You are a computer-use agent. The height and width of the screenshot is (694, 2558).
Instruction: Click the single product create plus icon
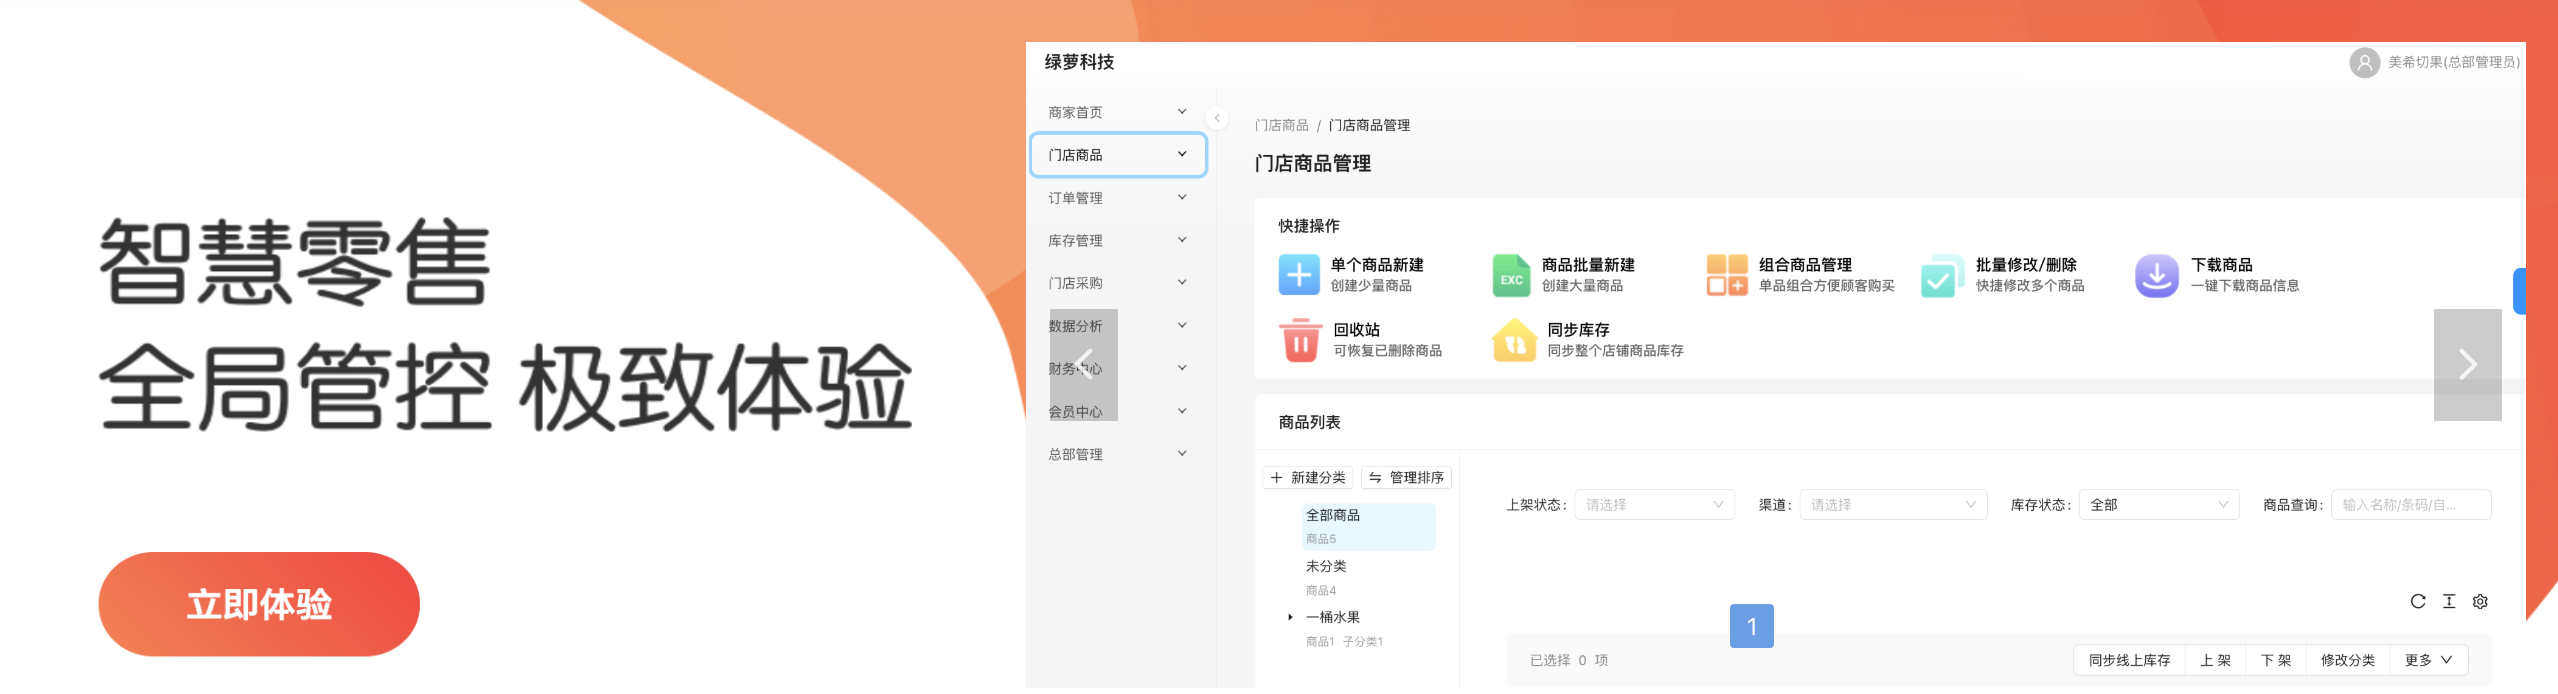pos(1298,275)
